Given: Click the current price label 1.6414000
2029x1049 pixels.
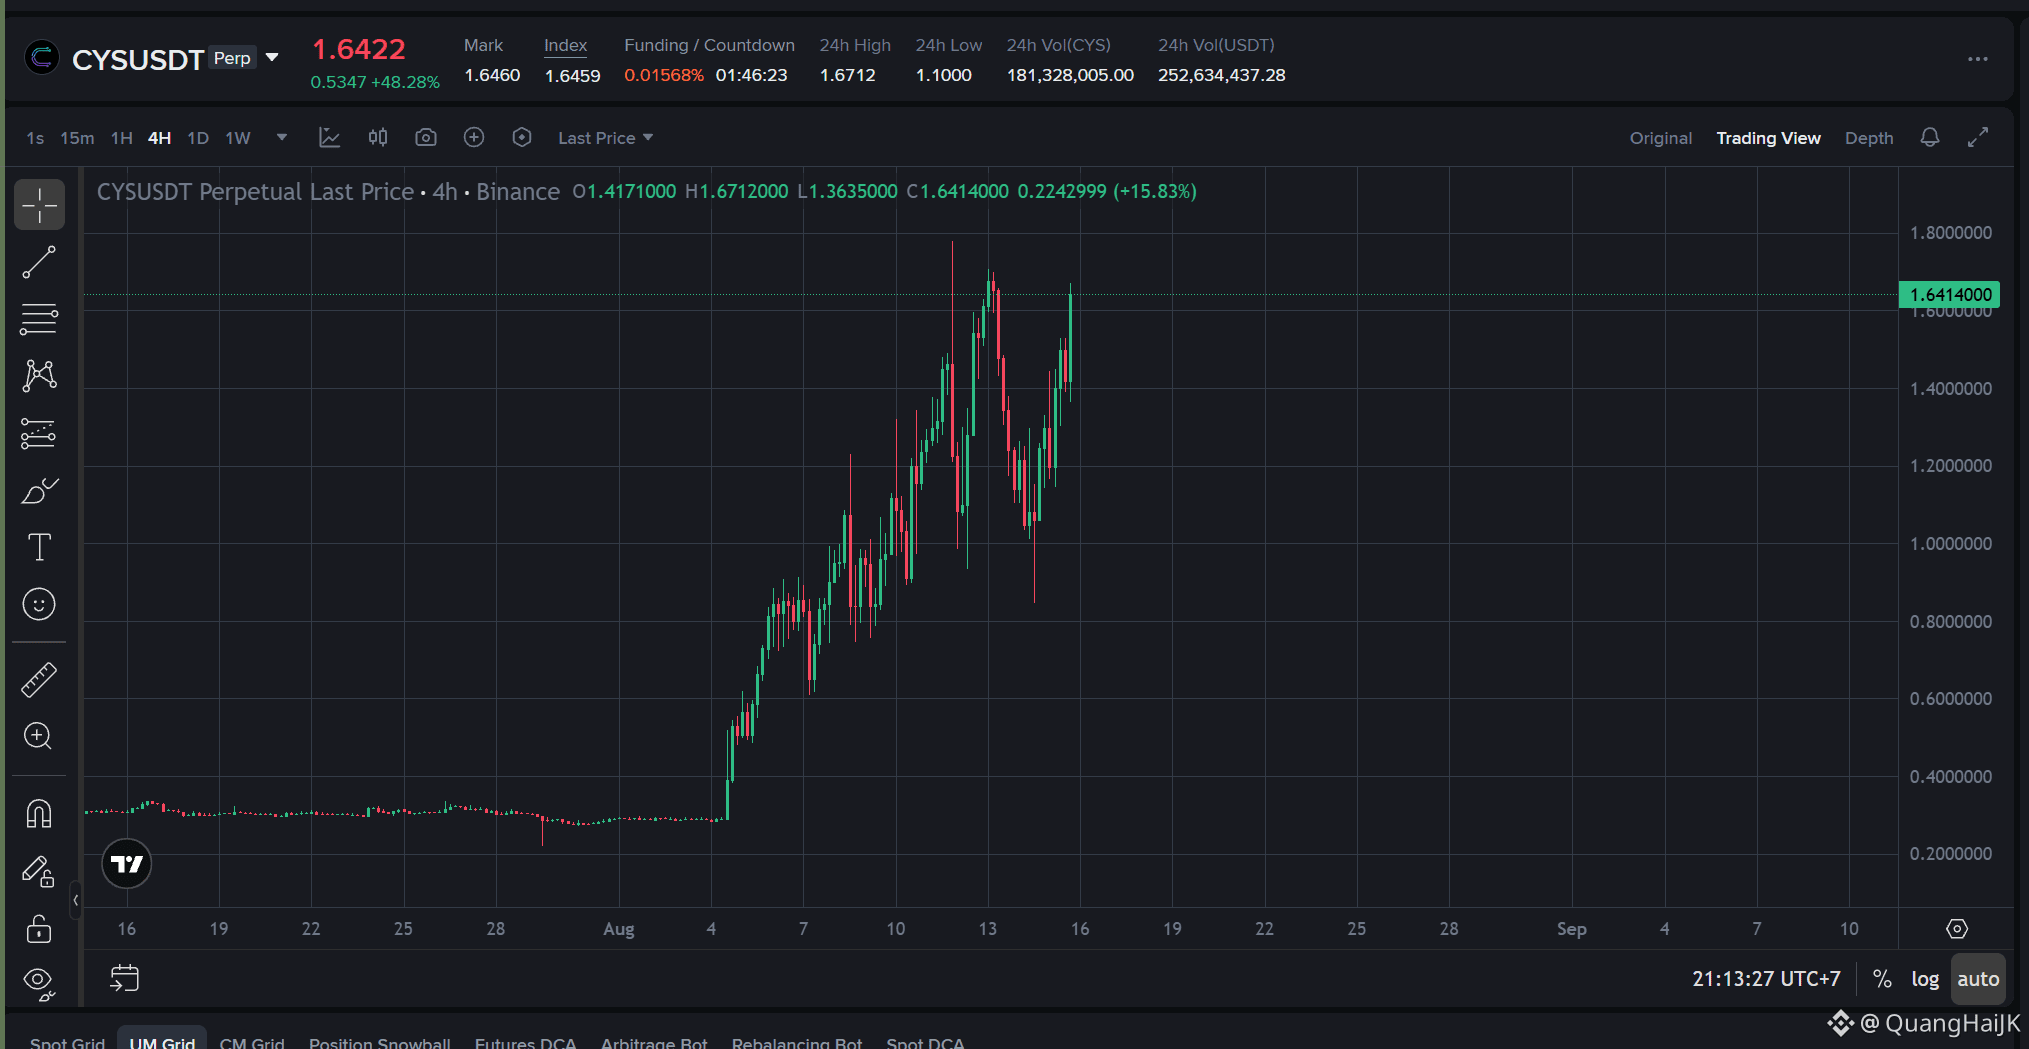Looking at the screenshot, I should tap(1949, 295).
